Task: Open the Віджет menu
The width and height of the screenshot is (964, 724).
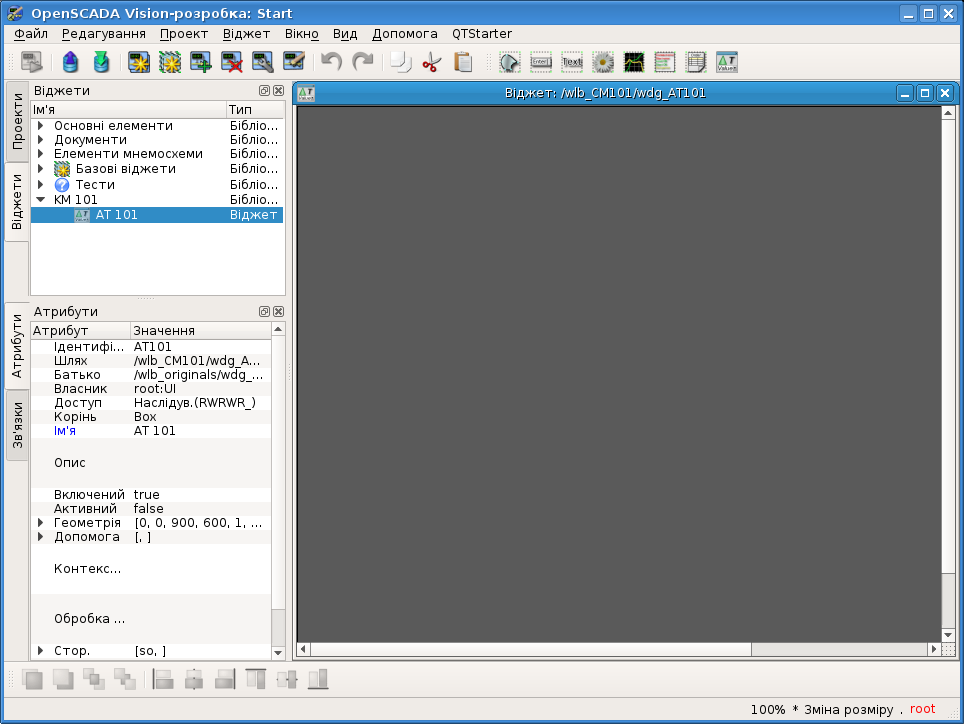Action: coord(246,33)
